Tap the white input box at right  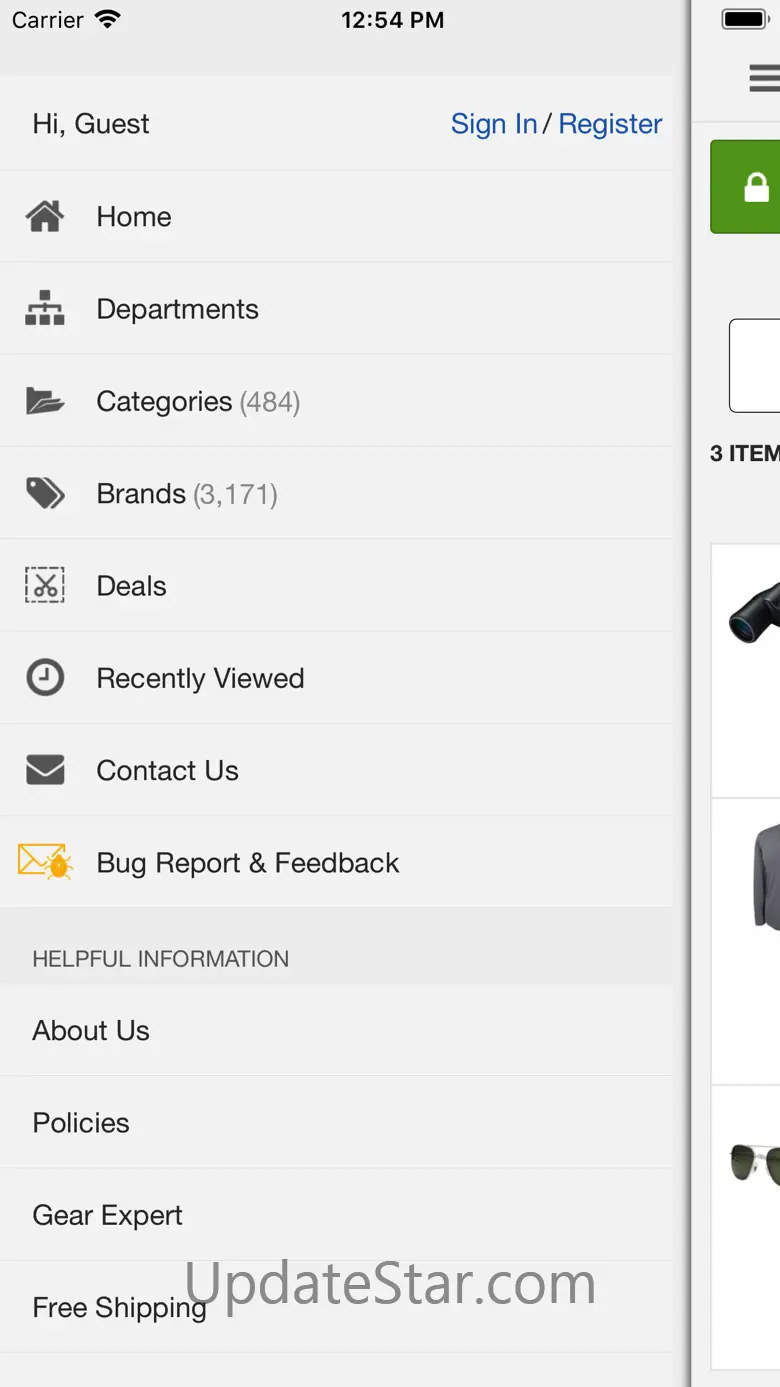(x=755, y=366)
